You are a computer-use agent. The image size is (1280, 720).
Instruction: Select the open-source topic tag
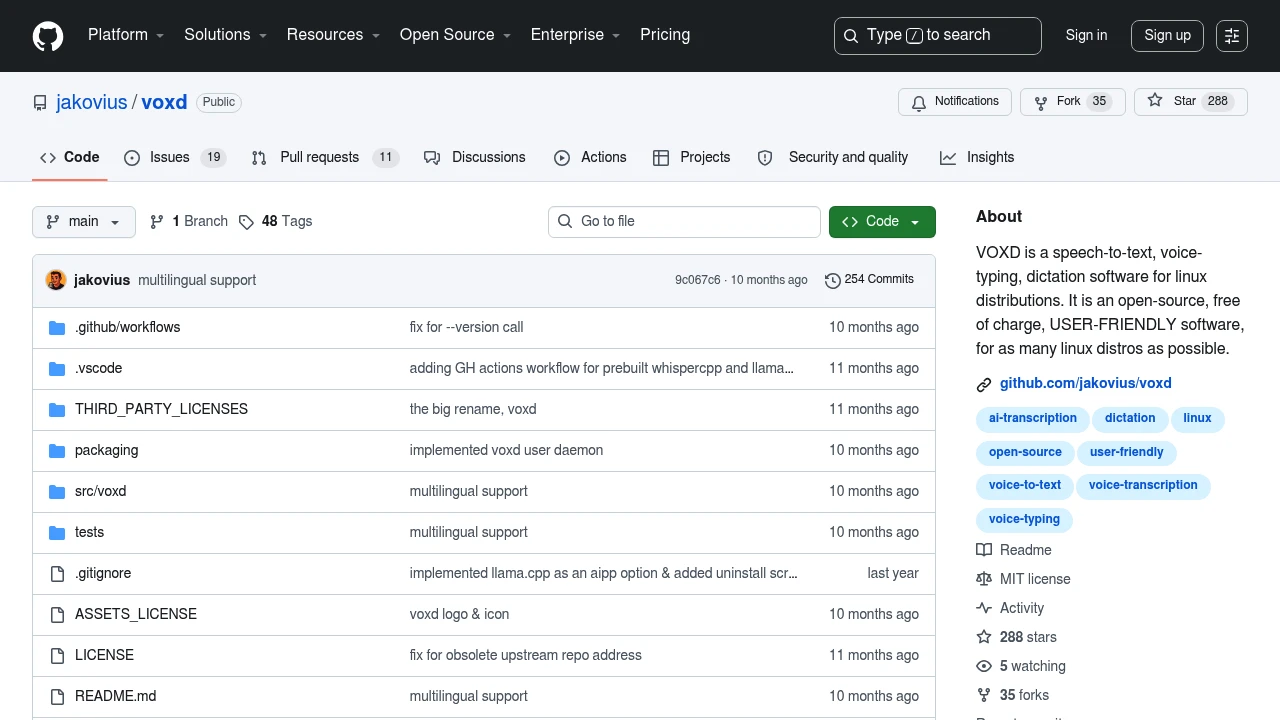tap(1025, 453)
